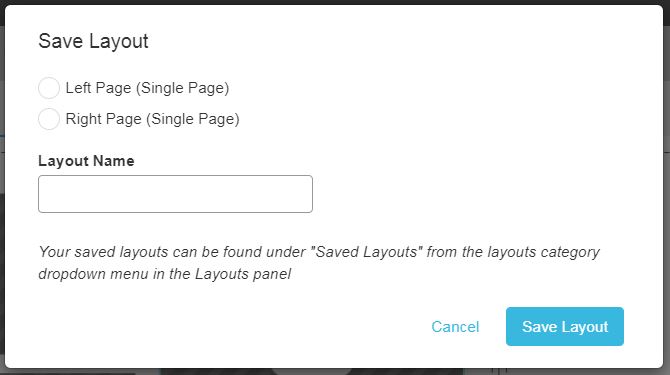Click the blue Save Layout button
670x375 pixels.
(x=564, y=326)
